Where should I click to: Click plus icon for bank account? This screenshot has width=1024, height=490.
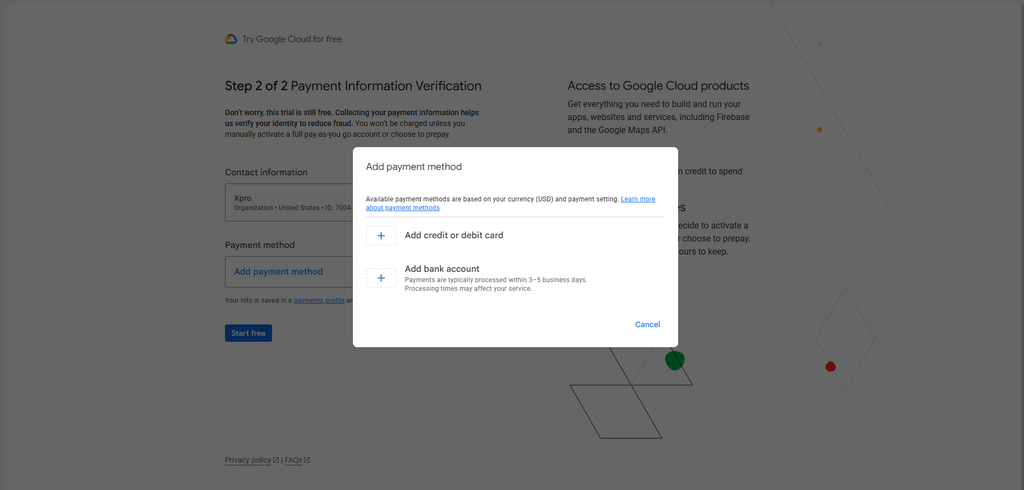coord(381,278)
